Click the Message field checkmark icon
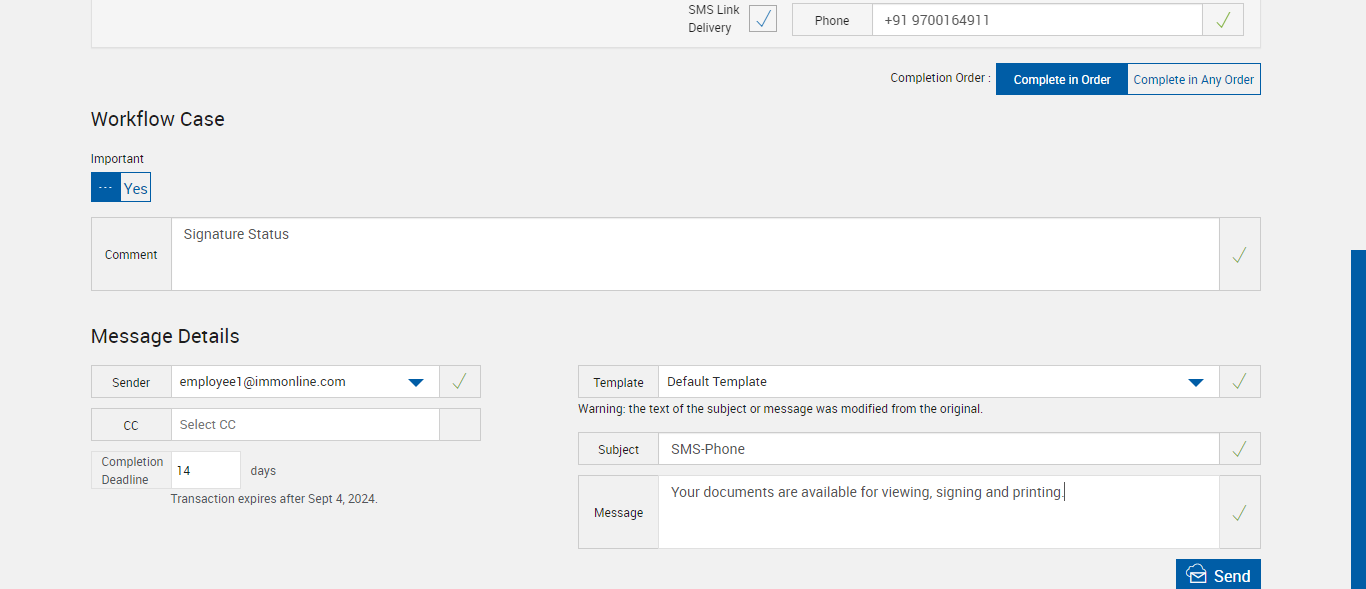The image size is (1366, 589). point(1239,512)
